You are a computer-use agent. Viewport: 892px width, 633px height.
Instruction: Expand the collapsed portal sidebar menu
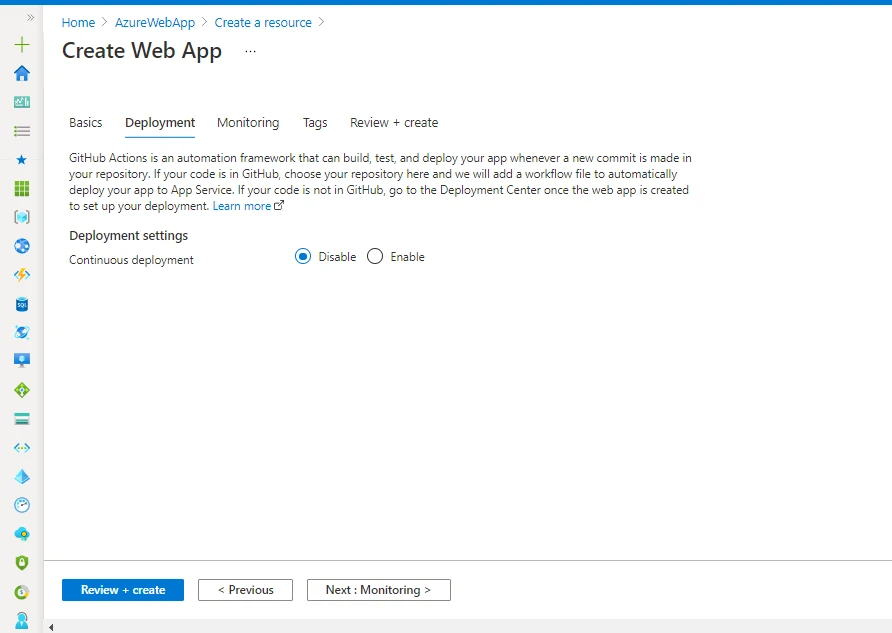28,15
